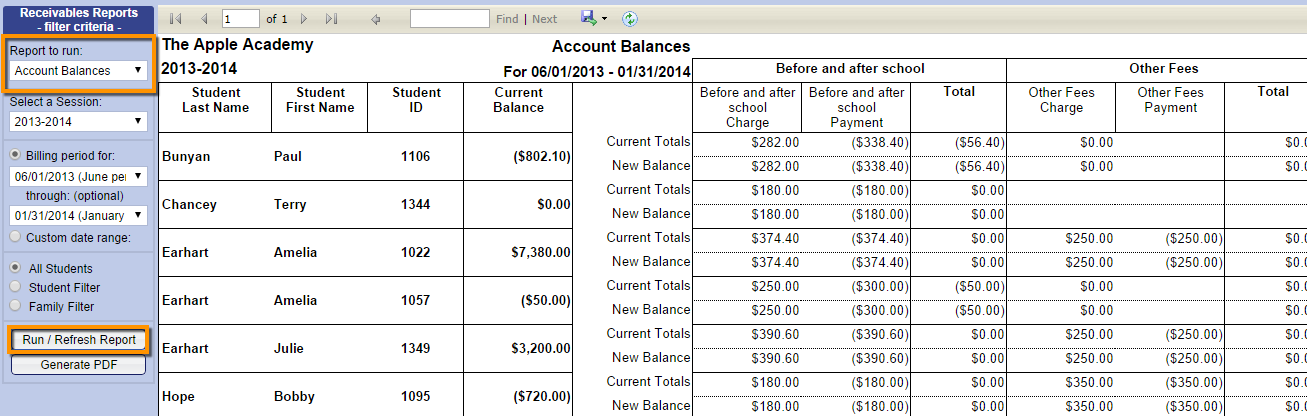Screen dimensions: 1307x416
Task: Click the back to parent report arrow
Action: (376, 19)
